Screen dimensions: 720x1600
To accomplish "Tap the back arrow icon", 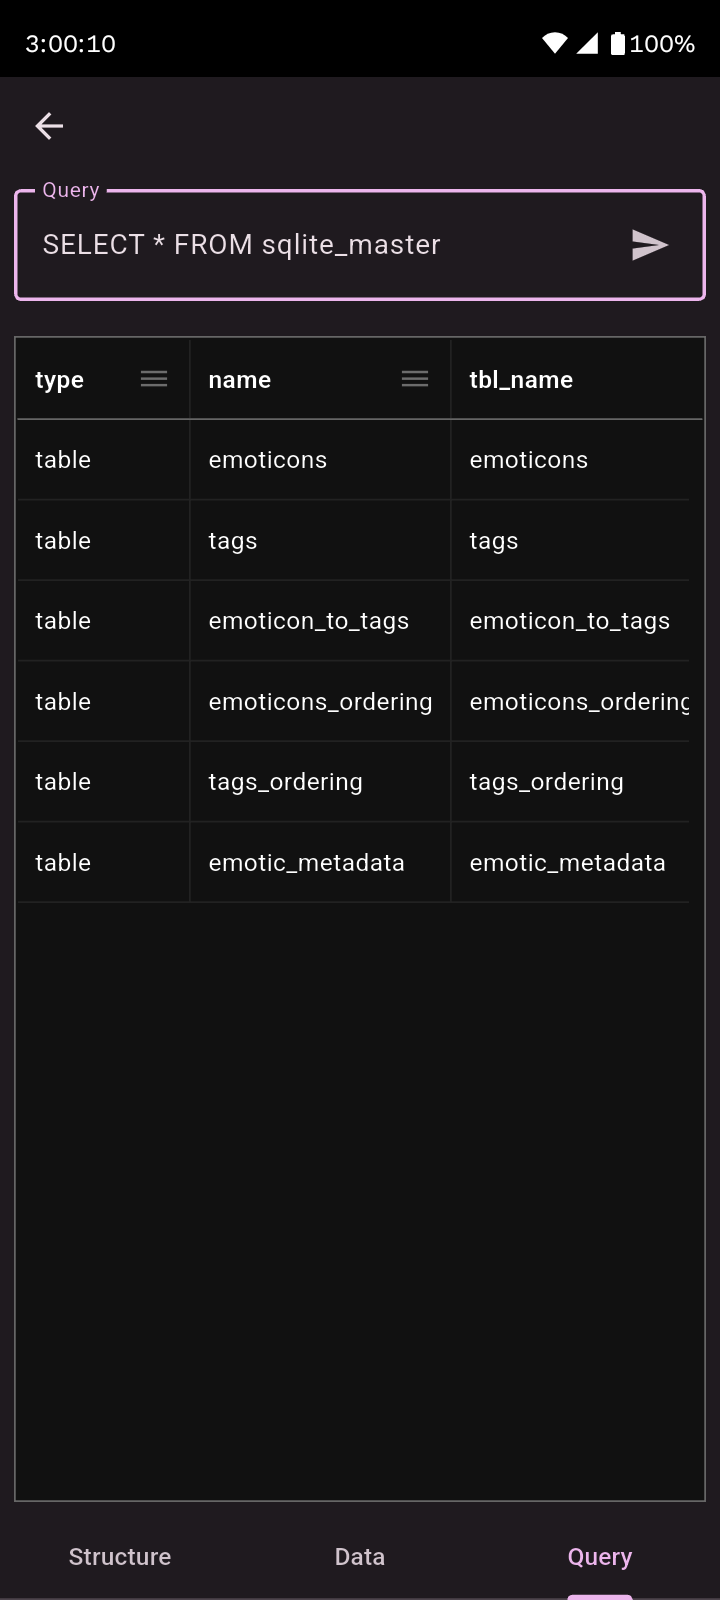I will (49, 126).
